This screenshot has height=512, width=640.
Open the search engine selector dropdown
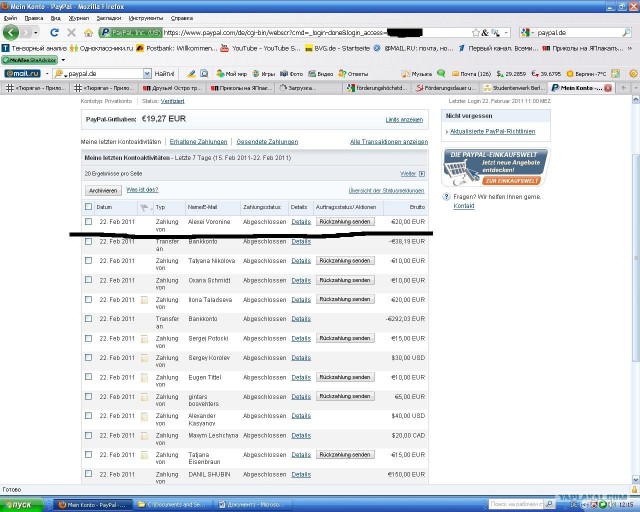point(527,33)
